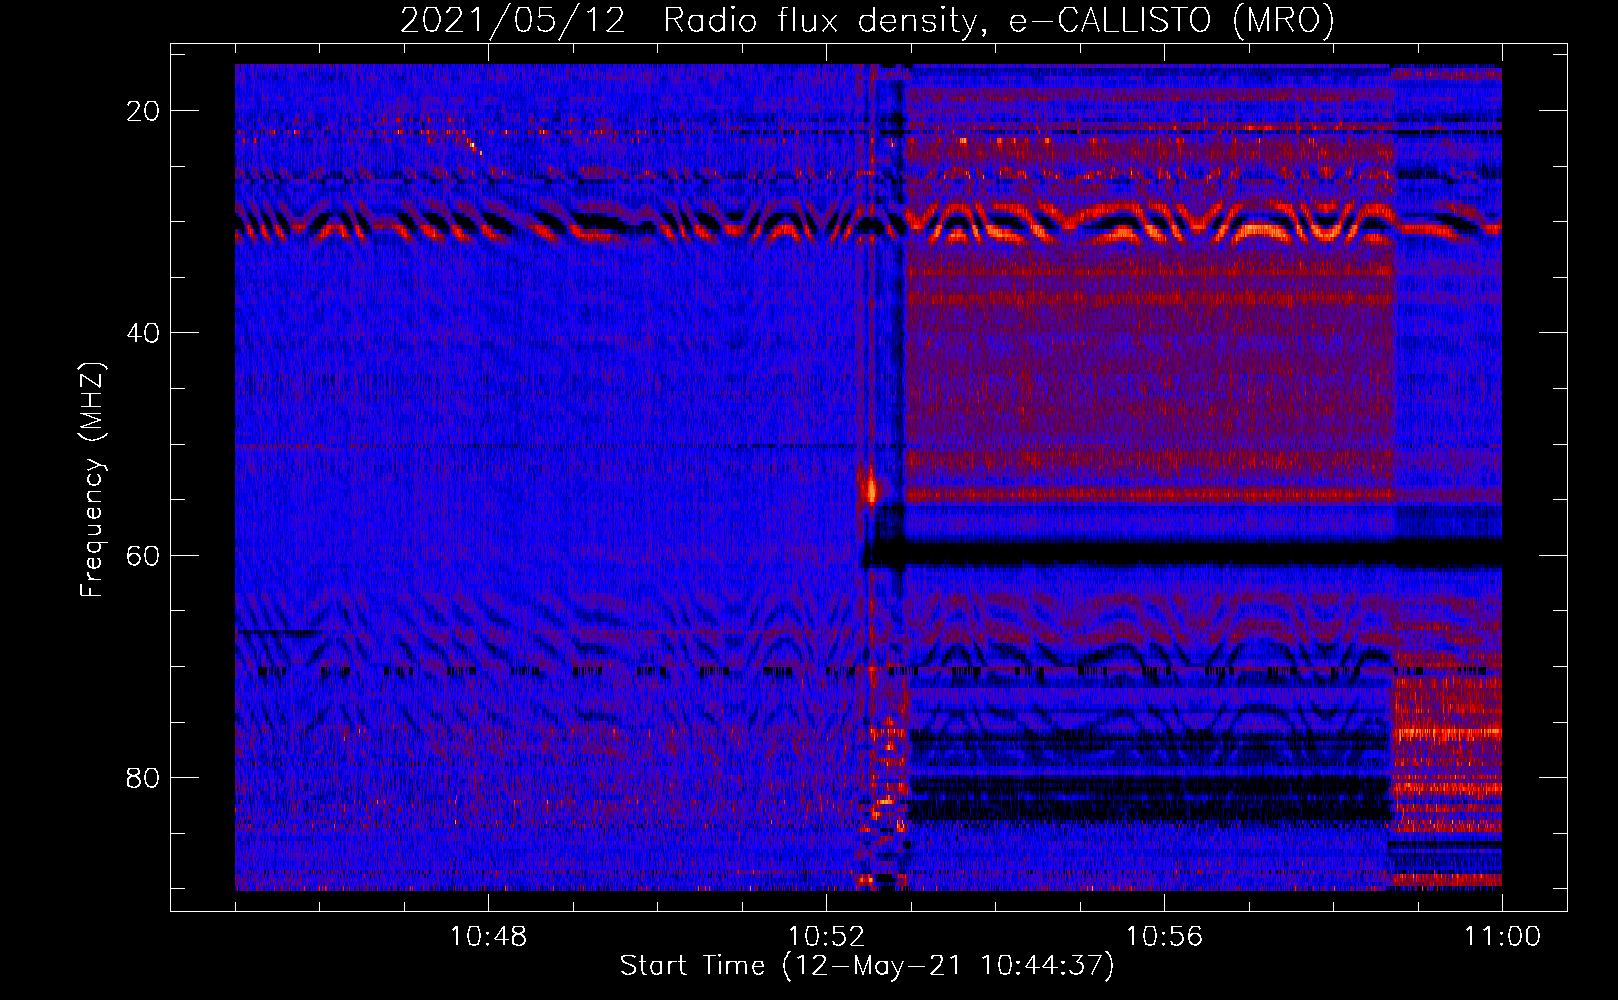1618x1000 pixels.
Task: Click the "Frequency (MHZ)" y-axis label
Action: [92, 480]
